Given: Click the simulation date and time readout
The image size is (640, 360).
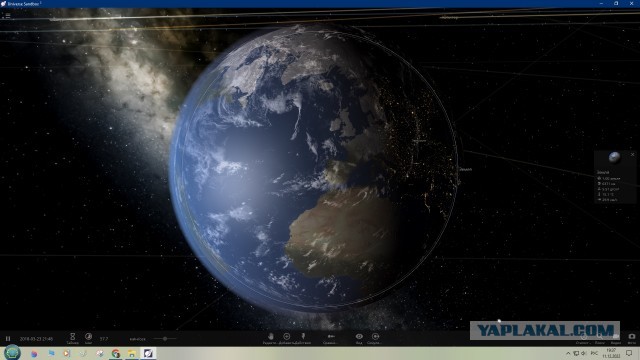Looking at the screenshot, I should (x=36, y=339).
